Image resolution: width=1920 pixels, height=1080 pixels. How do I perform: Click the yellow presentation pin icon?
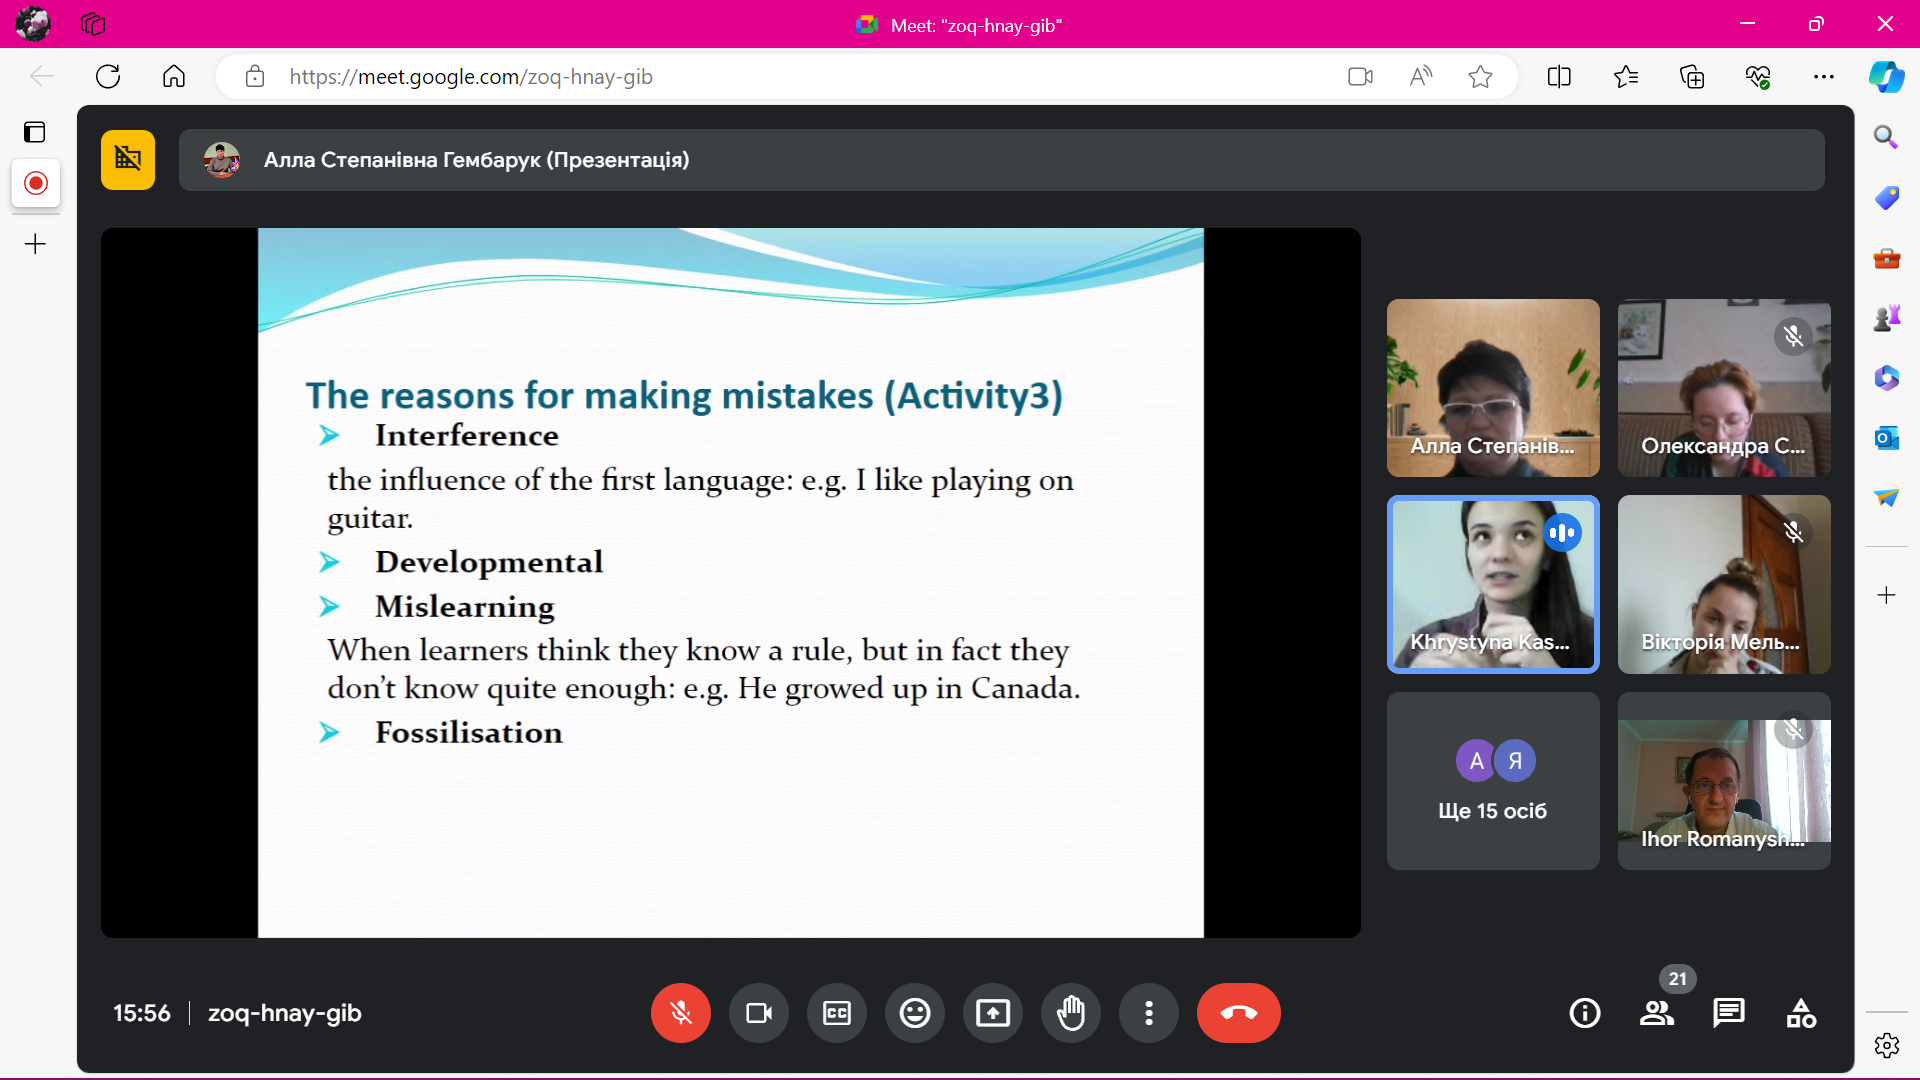128,159
